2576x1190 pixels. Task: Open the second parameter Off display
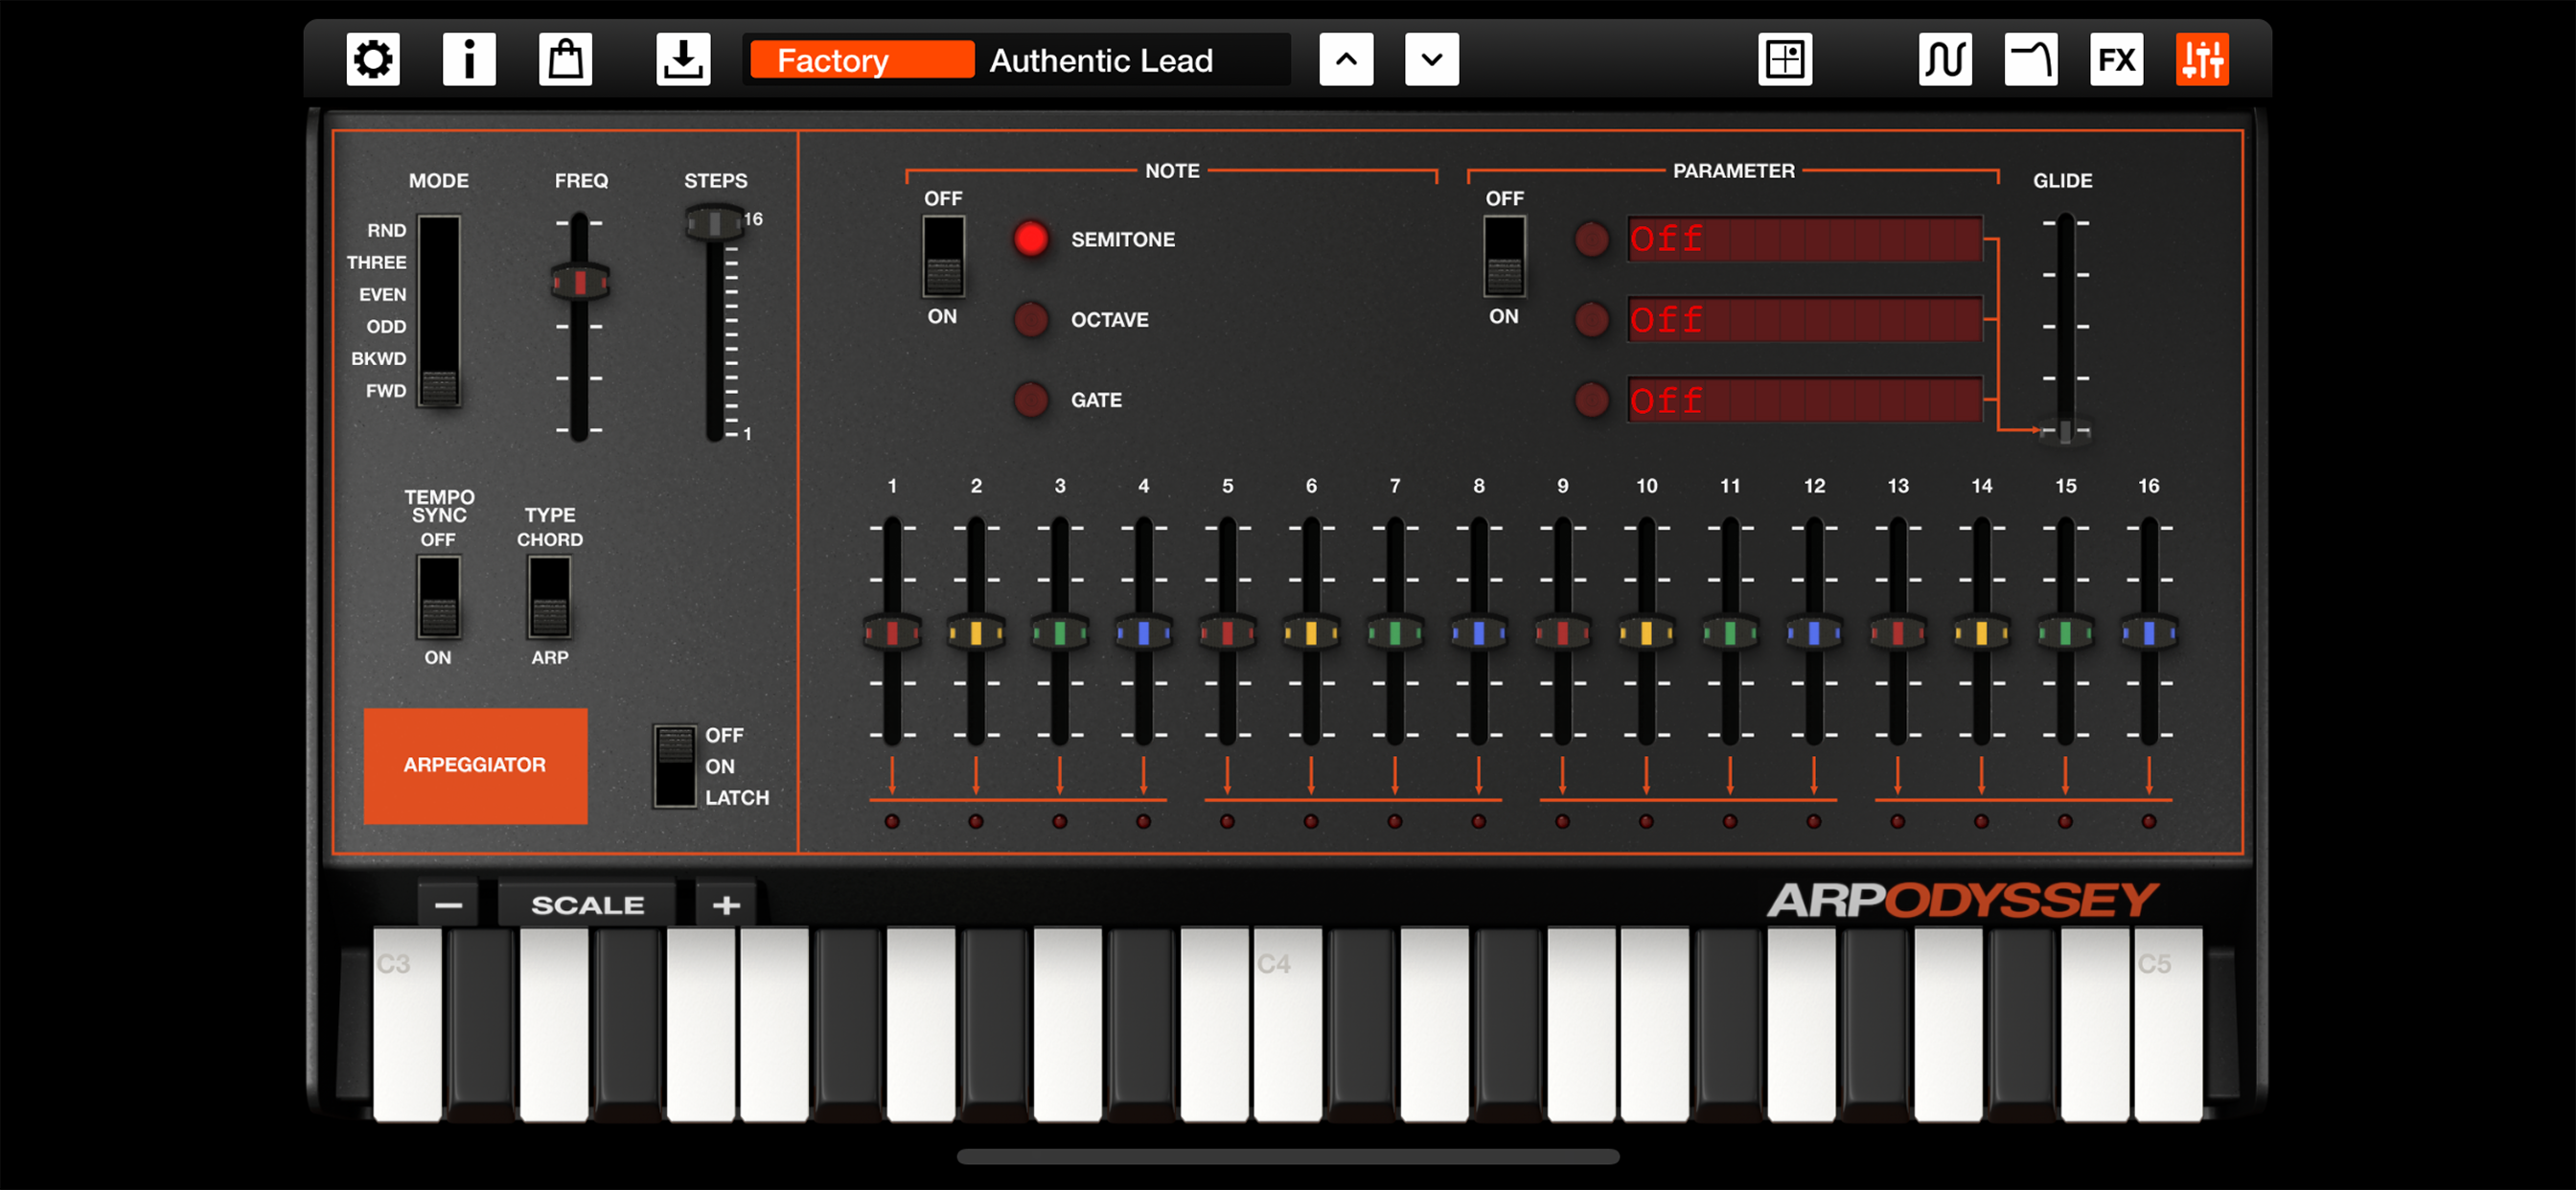[1805, 320]
